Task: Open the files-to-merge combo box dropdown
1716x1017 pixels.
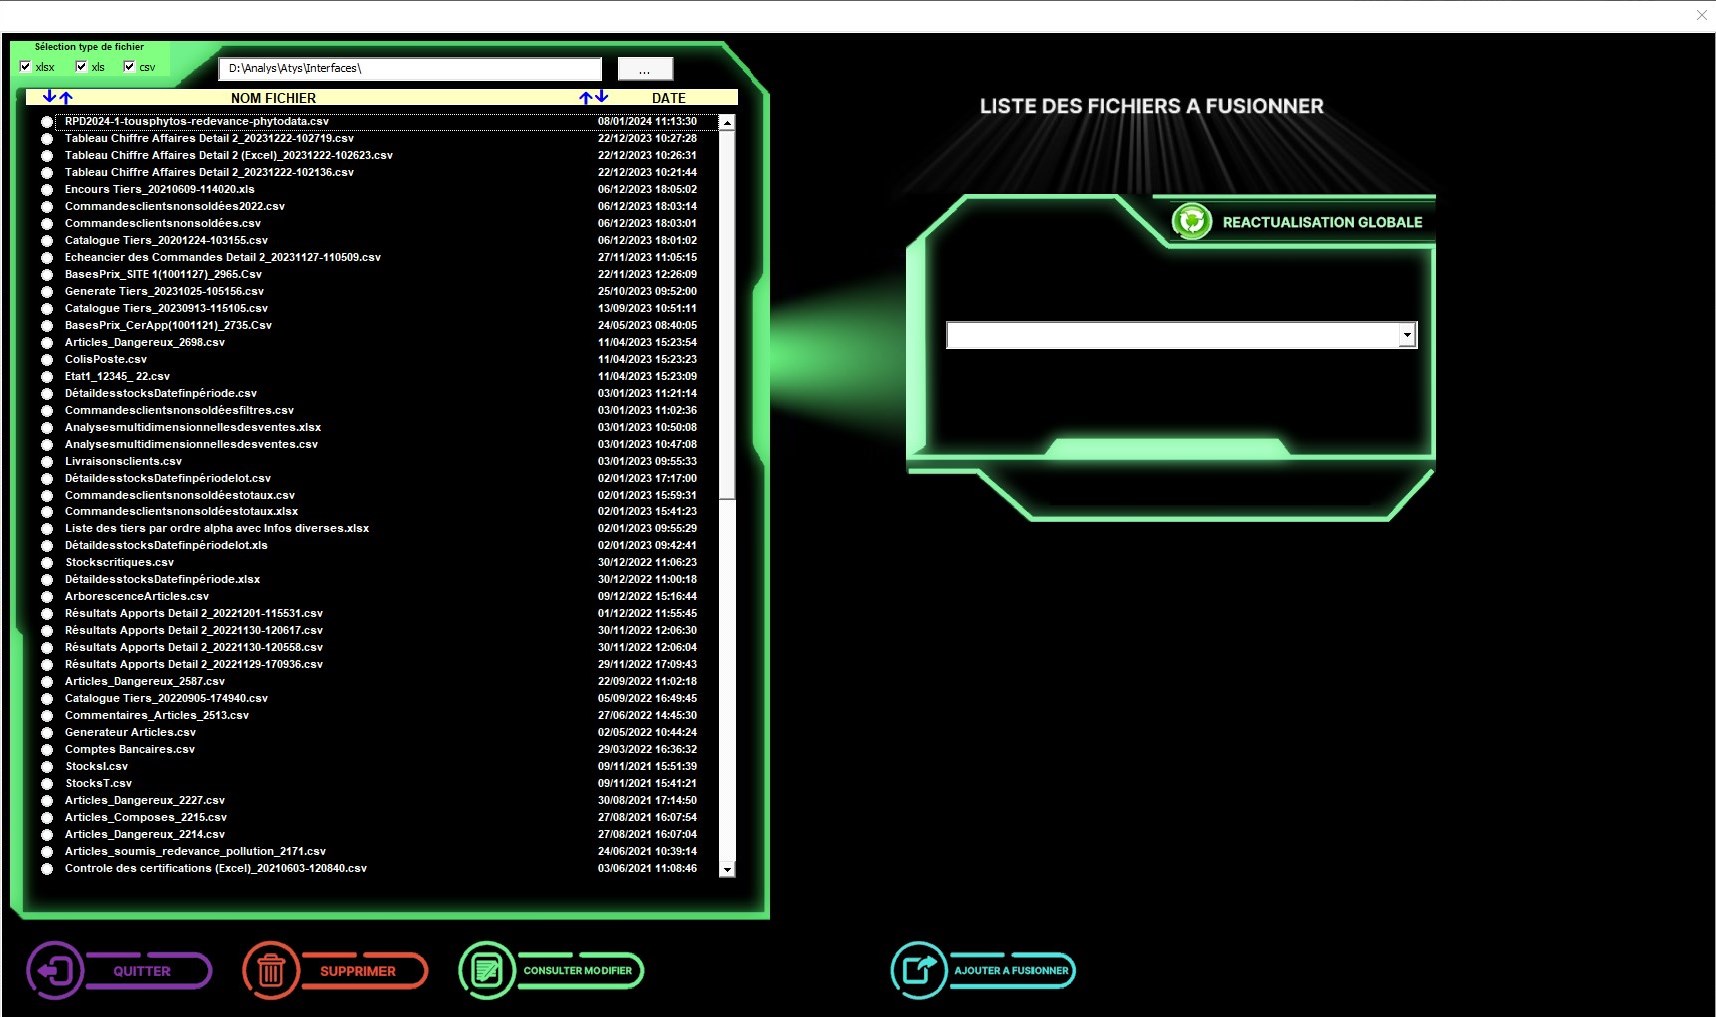Action: pos(1407,335)
